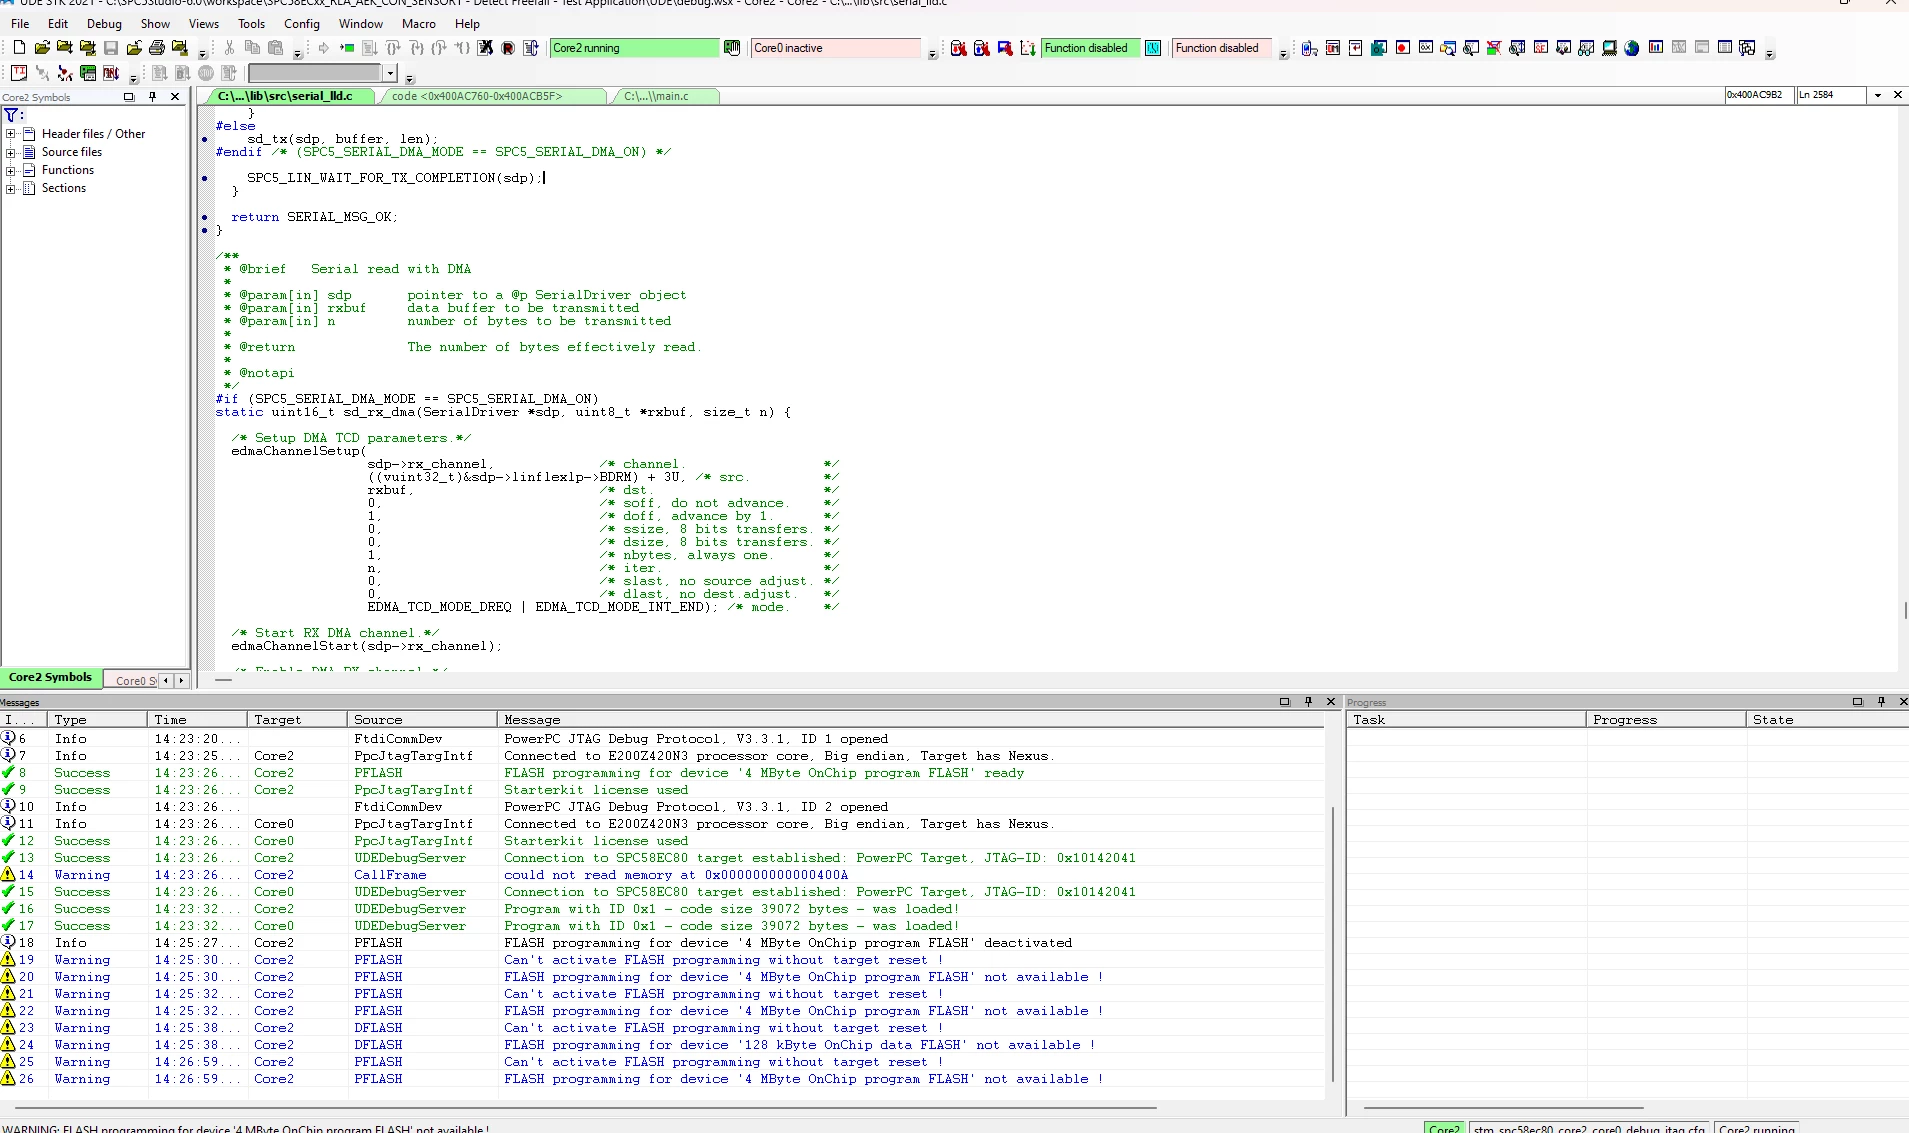Toggle breakpoint marker at return SERIAL_MSG_OK line

click(205, 217)
